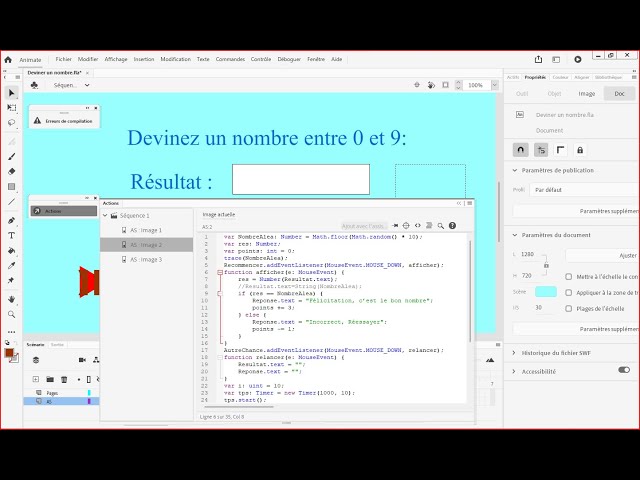Click insert target path icon
The width and height of the screenshot is (640, 480).
(406, 226)
